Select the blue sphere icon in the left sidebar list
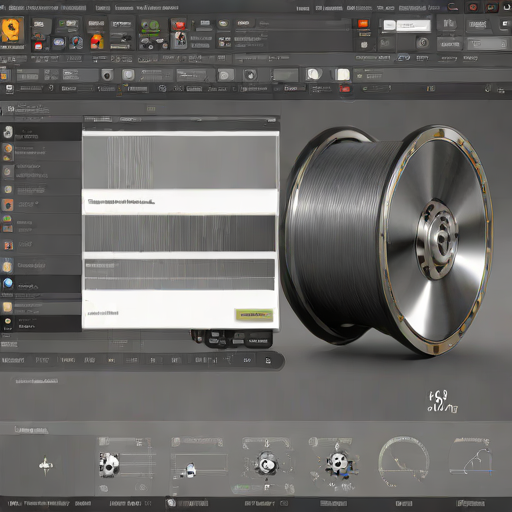The width and height of the screenshot is (512, 512). (7, 283)
